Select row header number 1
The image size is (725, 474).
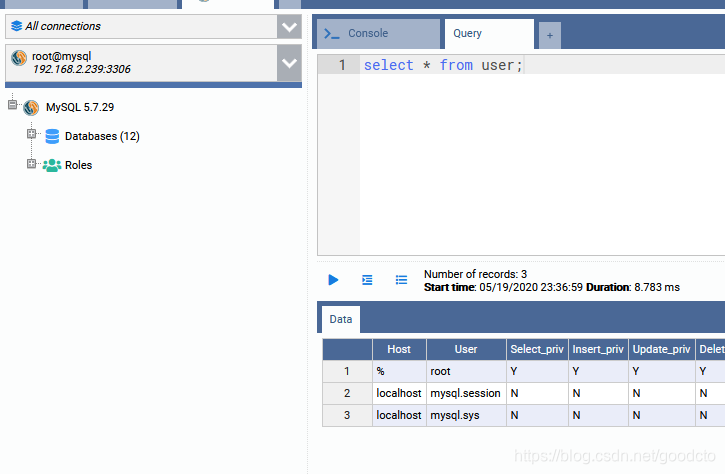click(347, 371)
